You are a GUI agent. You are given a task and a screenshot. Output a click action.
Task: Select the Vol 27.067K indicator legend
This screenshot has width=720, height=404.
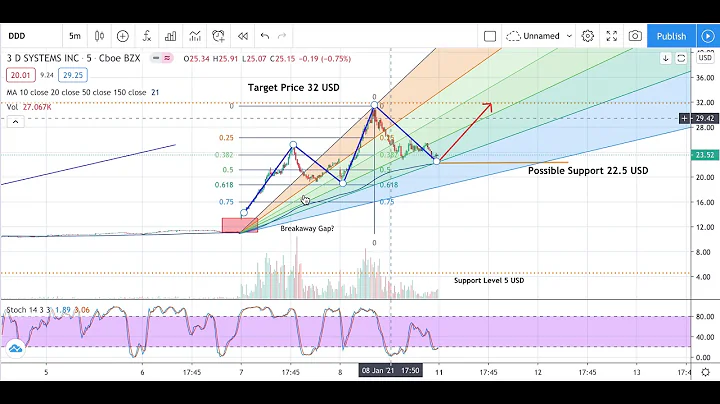pos(29,107)
